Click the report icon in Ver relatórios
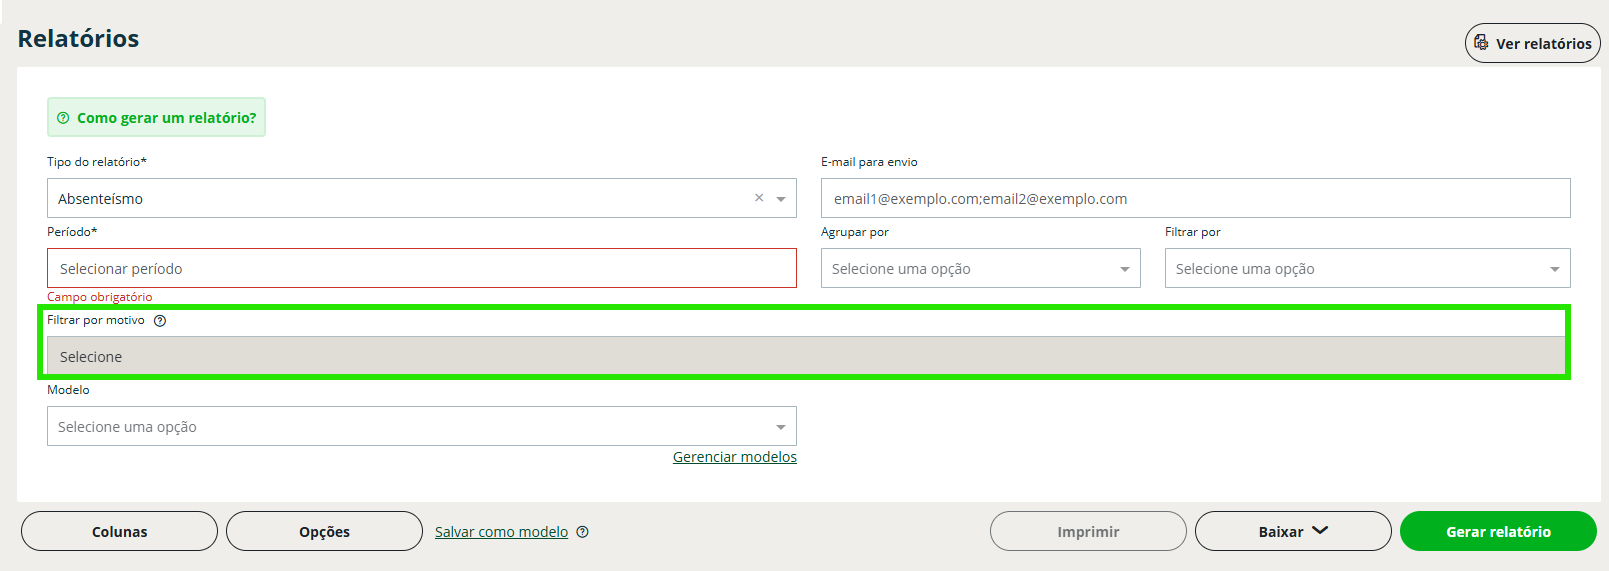The image size is (1609, 571). (1481, 43)
